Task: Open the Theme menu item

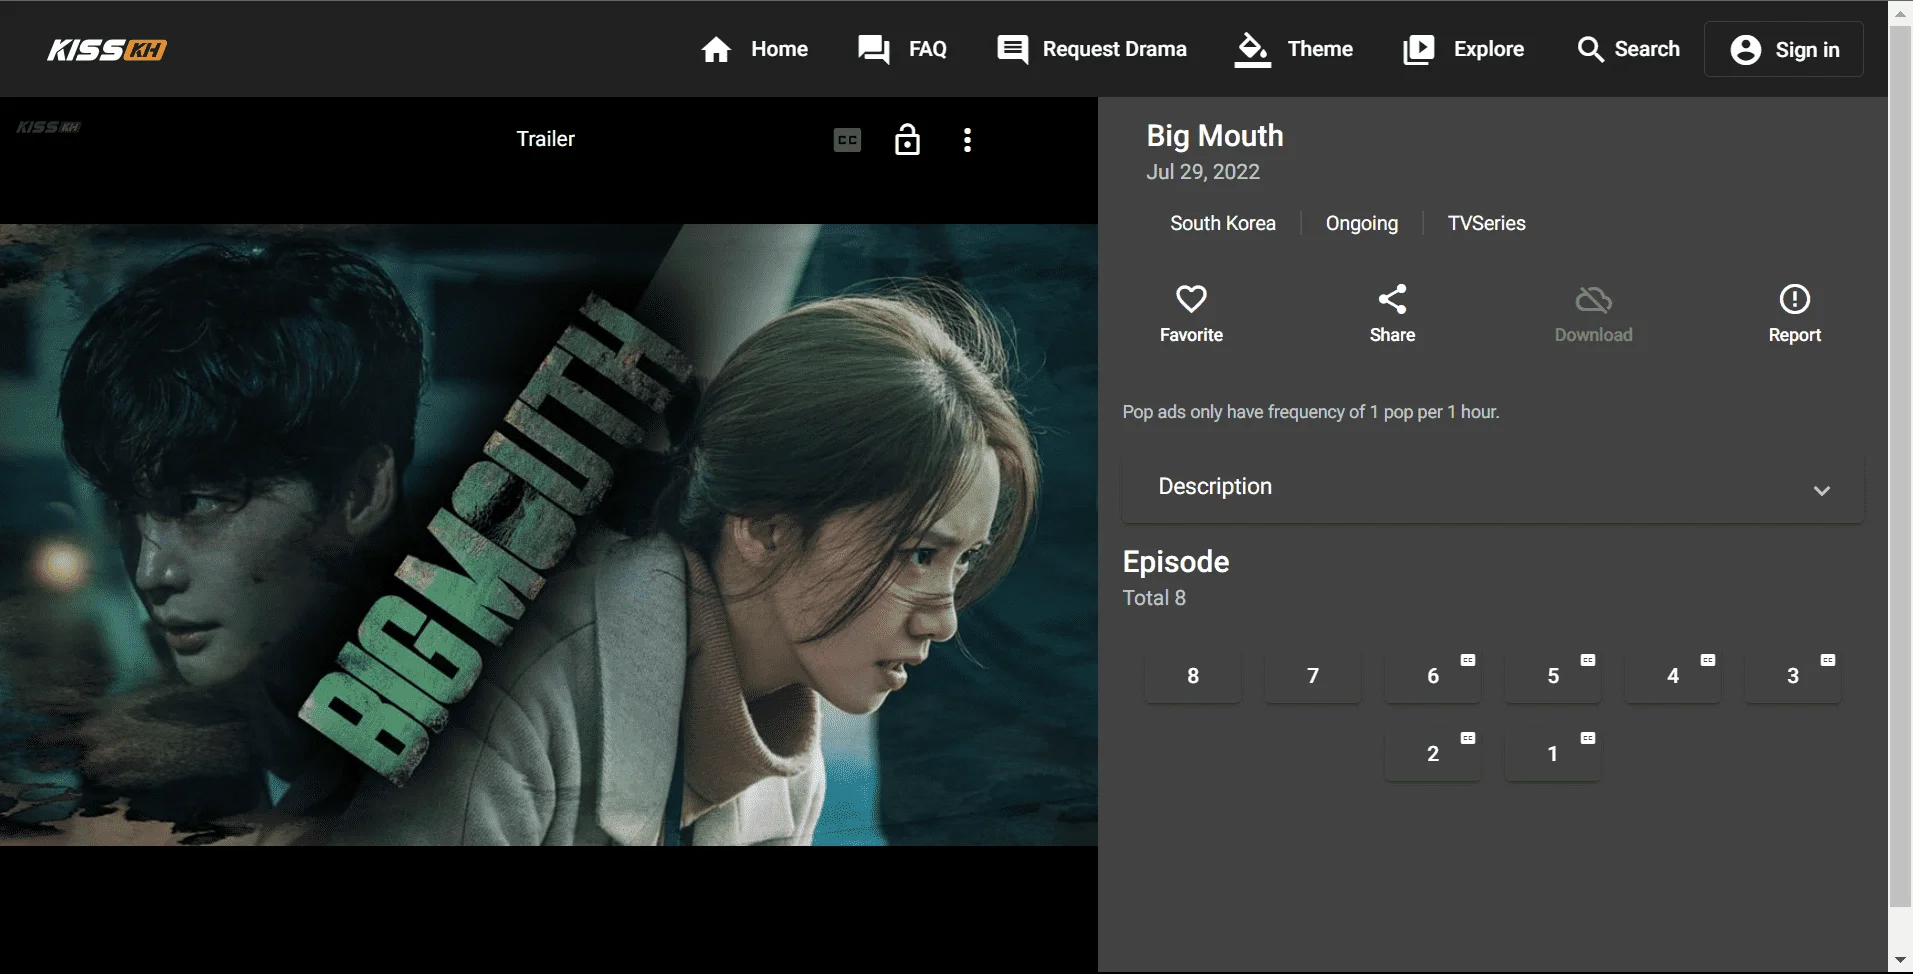Action: tap(1320, 49)
